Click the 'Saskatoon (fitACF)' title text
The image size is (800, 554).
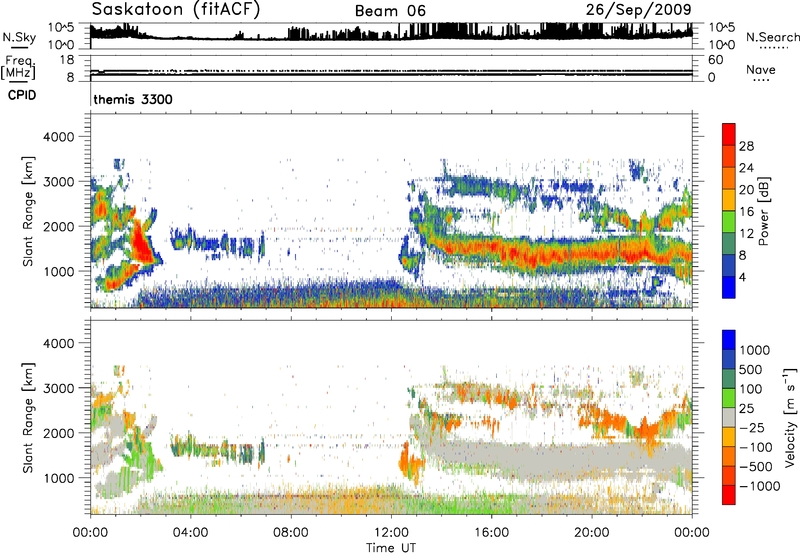176,10
